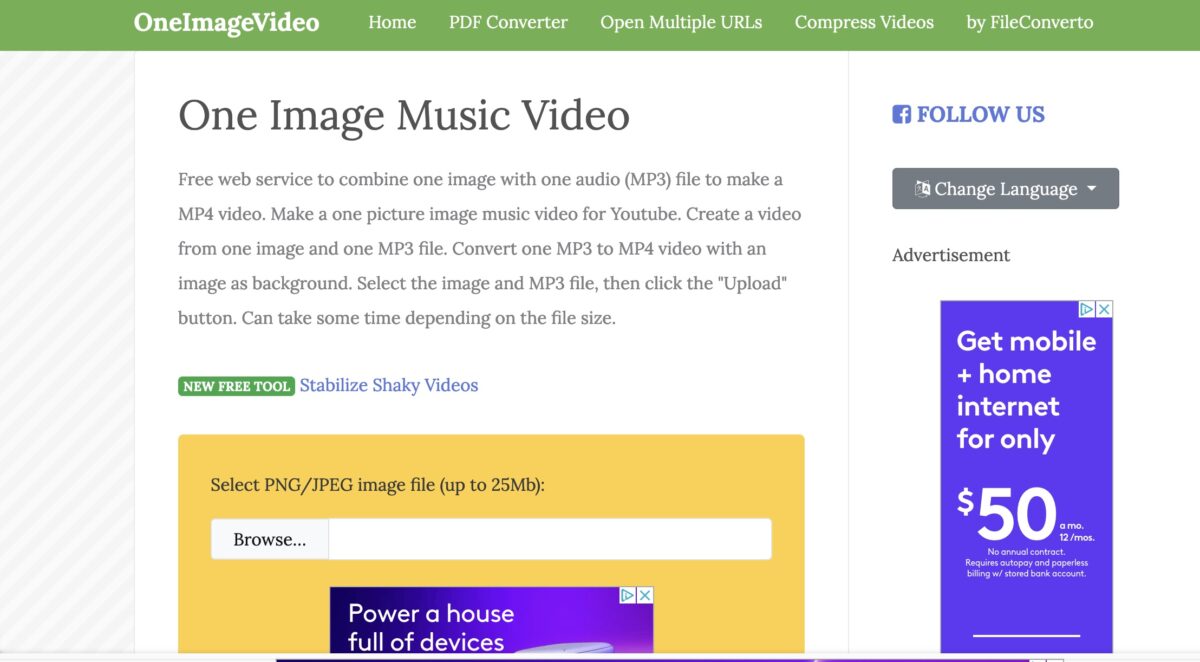Open the Power a house full of devices ad
Screen dimensions: 1200x662
pos(491,621)
